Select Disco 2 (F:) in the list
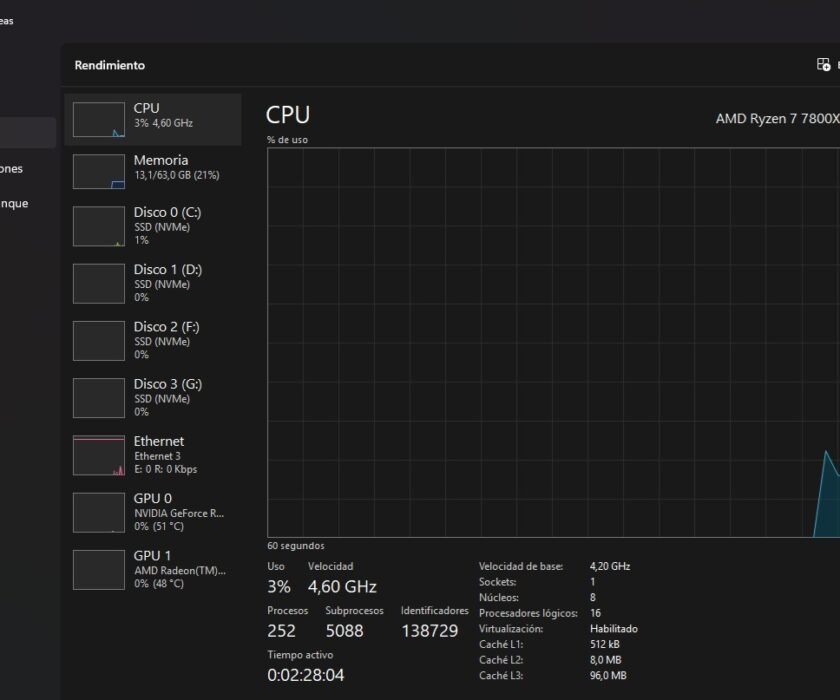 153,341
